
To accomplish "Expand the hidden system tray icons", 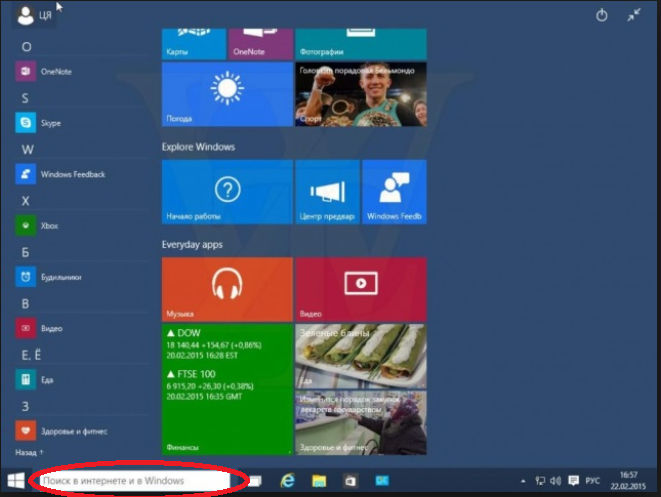I will 526,481.
